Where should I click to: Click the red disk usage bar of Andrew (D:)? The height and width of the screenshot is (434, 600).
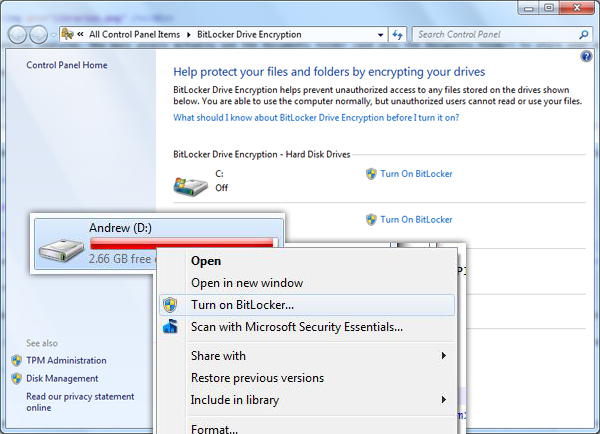pos(183,243)
